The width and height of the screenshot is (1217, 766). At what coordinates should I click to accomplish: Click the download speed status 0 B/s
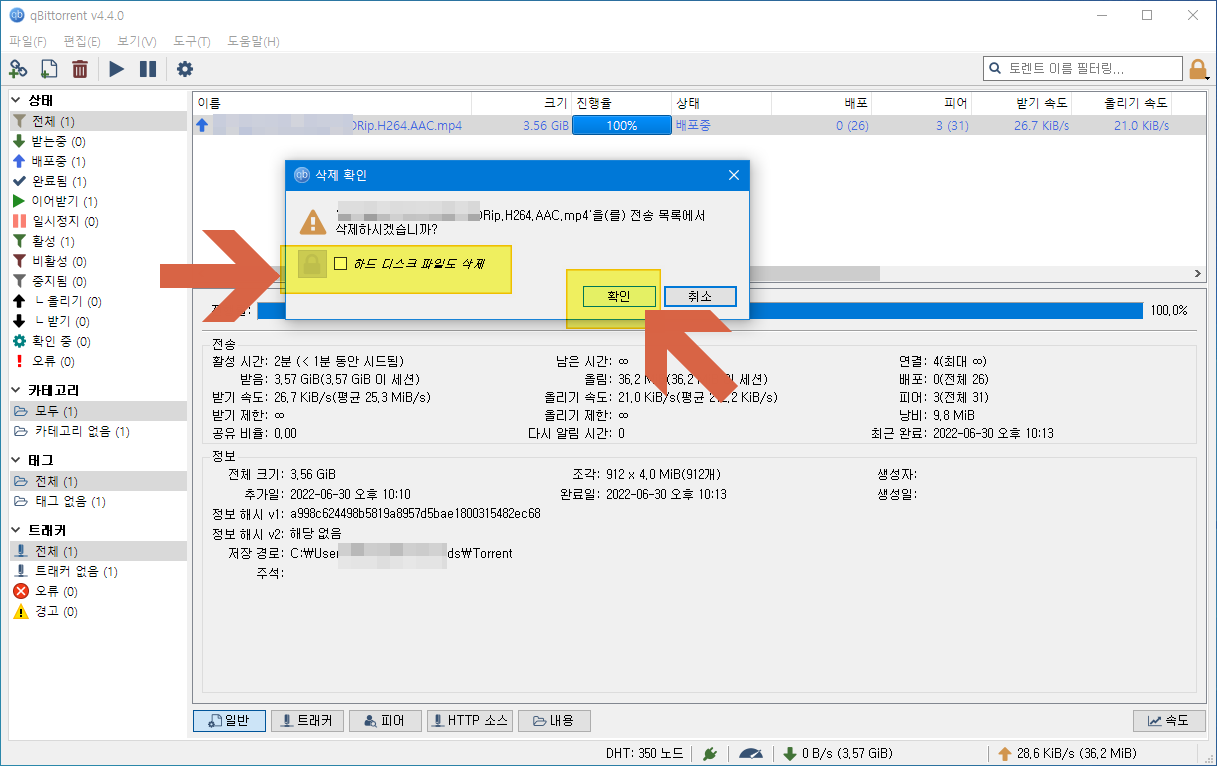click(838, 753)
